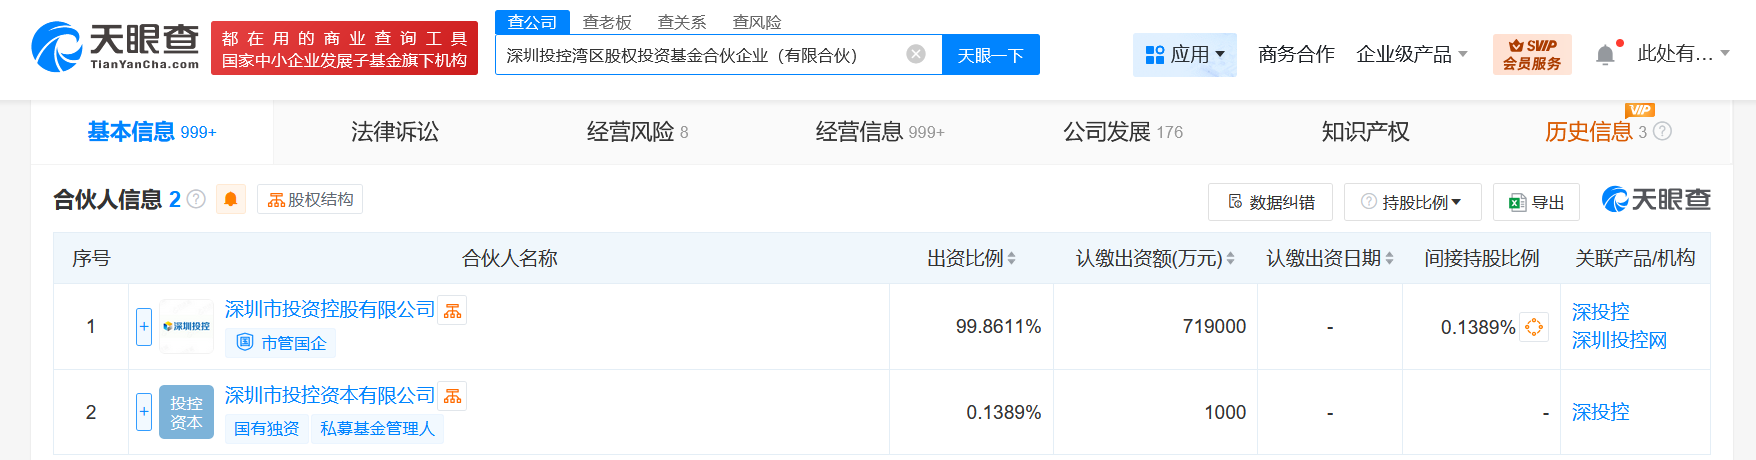This screenshot has width=1756, height=460.
Task: Select the 查老板 search tab
Action: pos(607,22)
